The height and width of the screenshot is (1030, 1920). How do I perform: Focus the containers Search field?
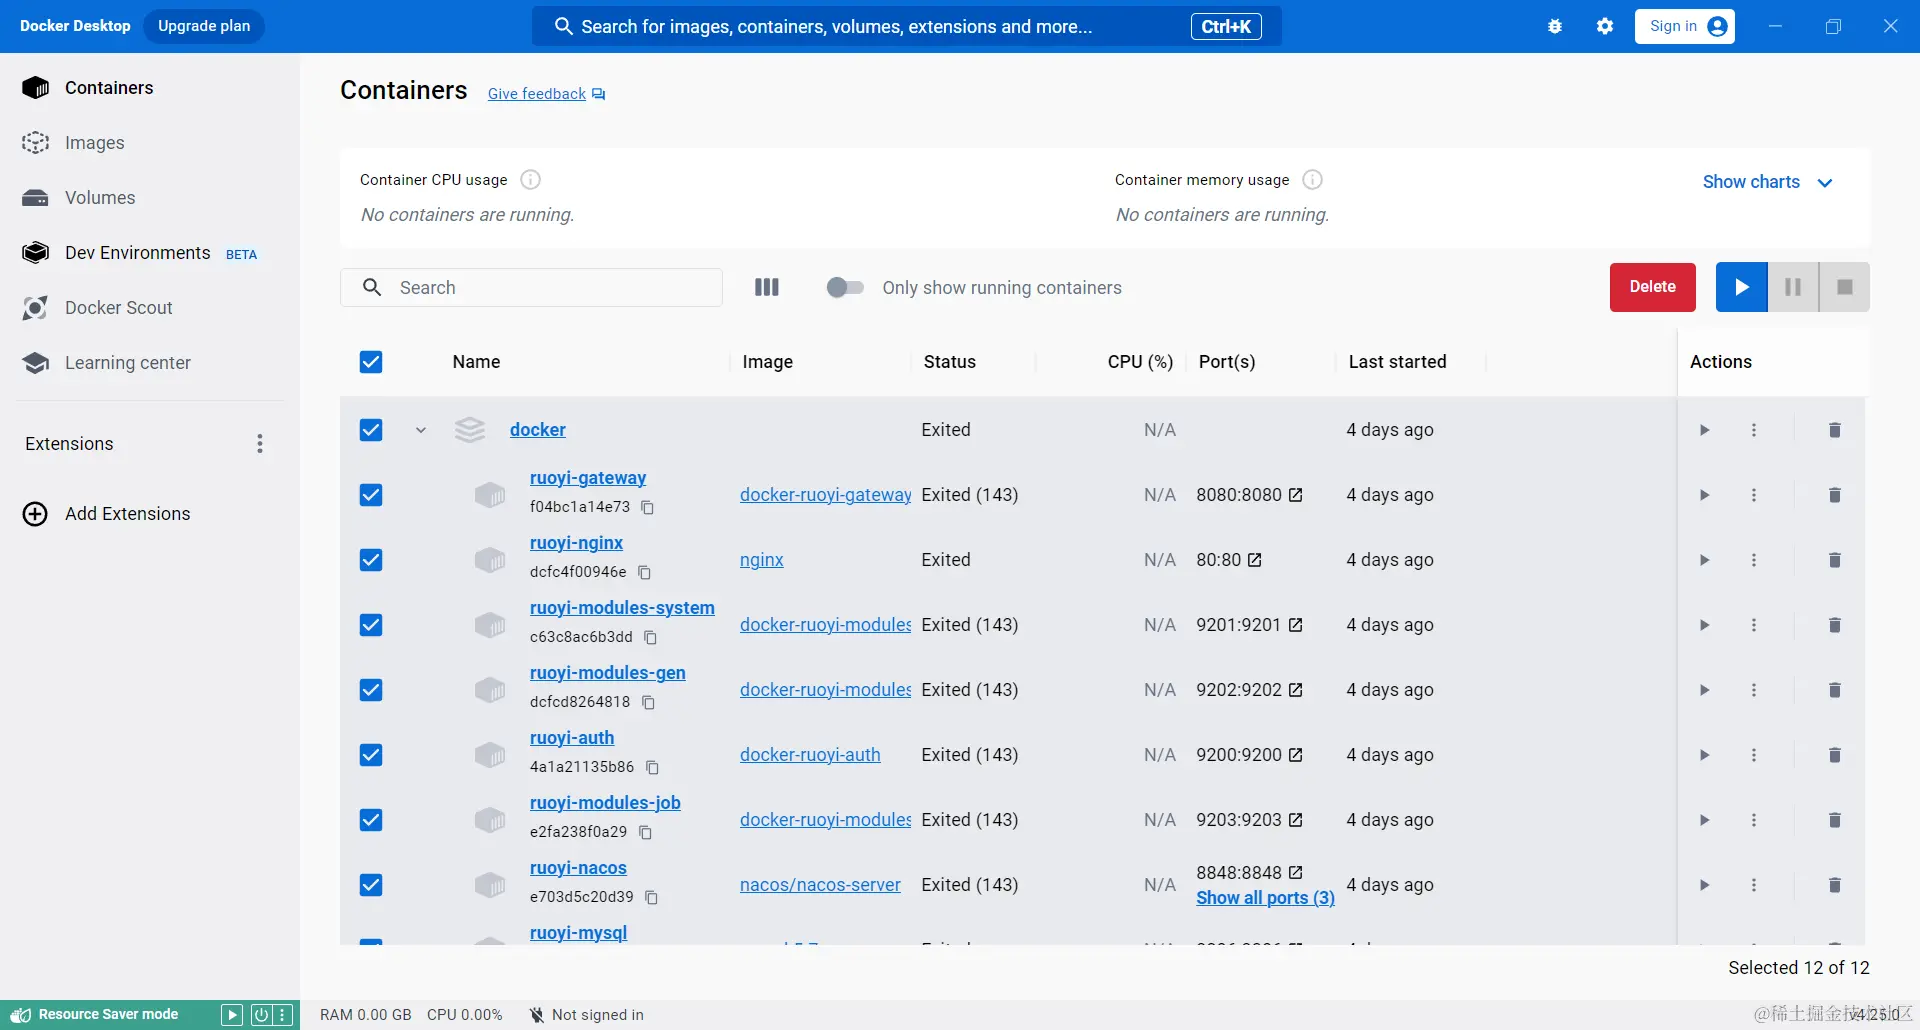pos(531,288)
